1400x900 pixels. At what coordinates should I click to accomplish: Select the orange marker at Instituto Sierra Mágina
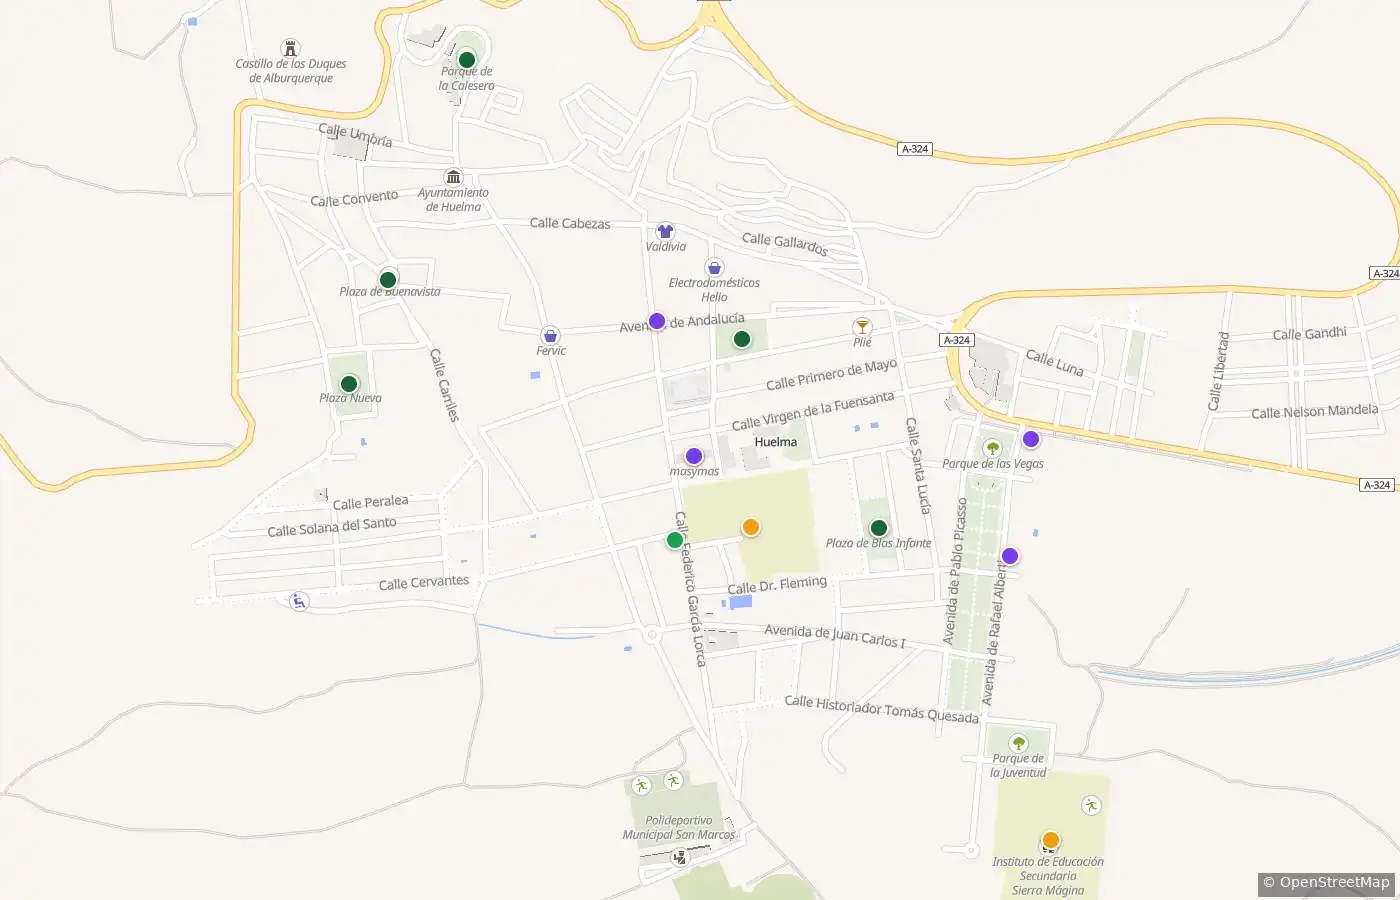tap(1050, 840)
